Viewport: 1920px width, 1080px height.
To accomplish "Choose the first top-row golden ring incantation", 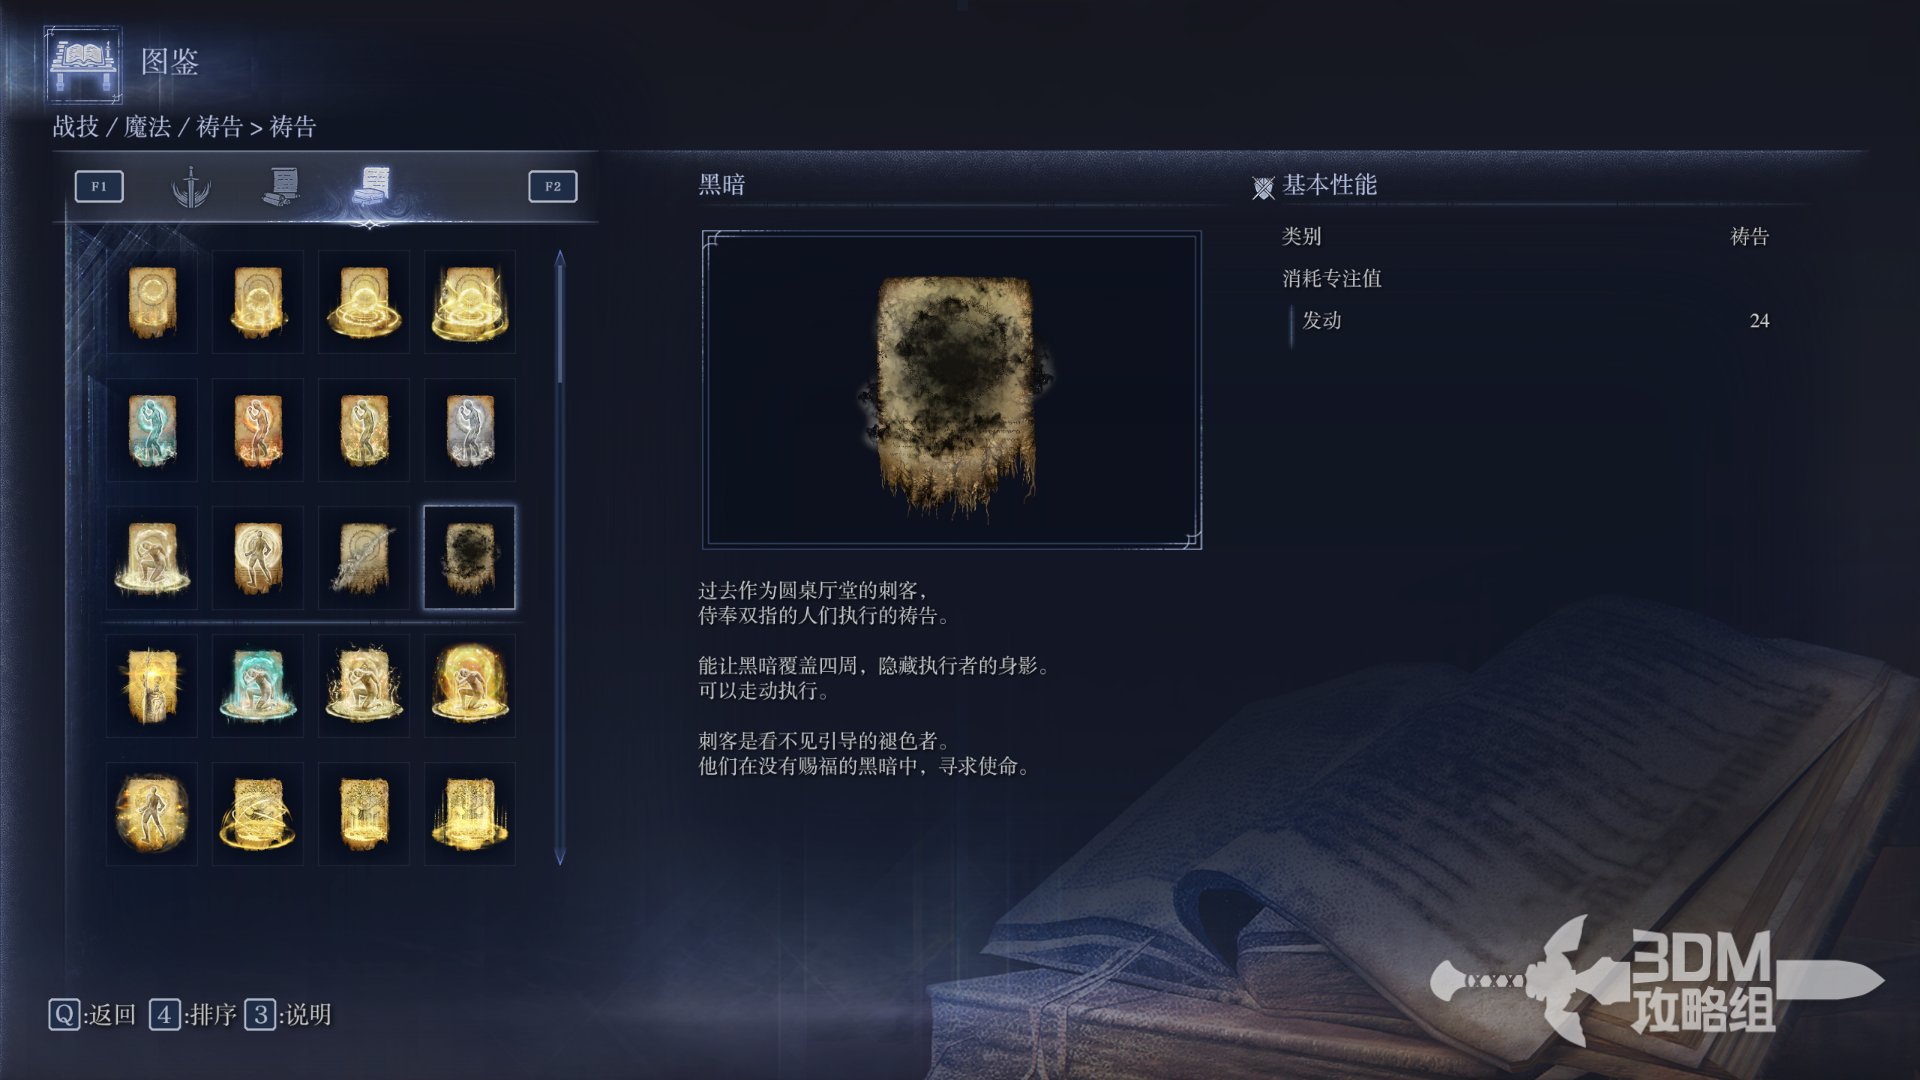I will coord(152,302).
